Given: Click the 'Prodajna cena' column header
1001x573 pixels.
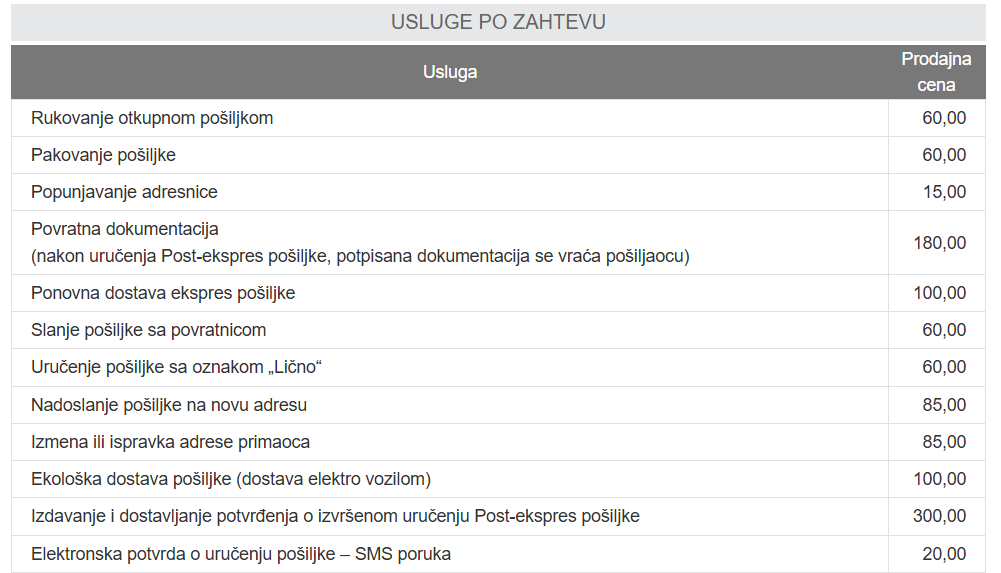Looking at the screenshot, I should 936,72.
